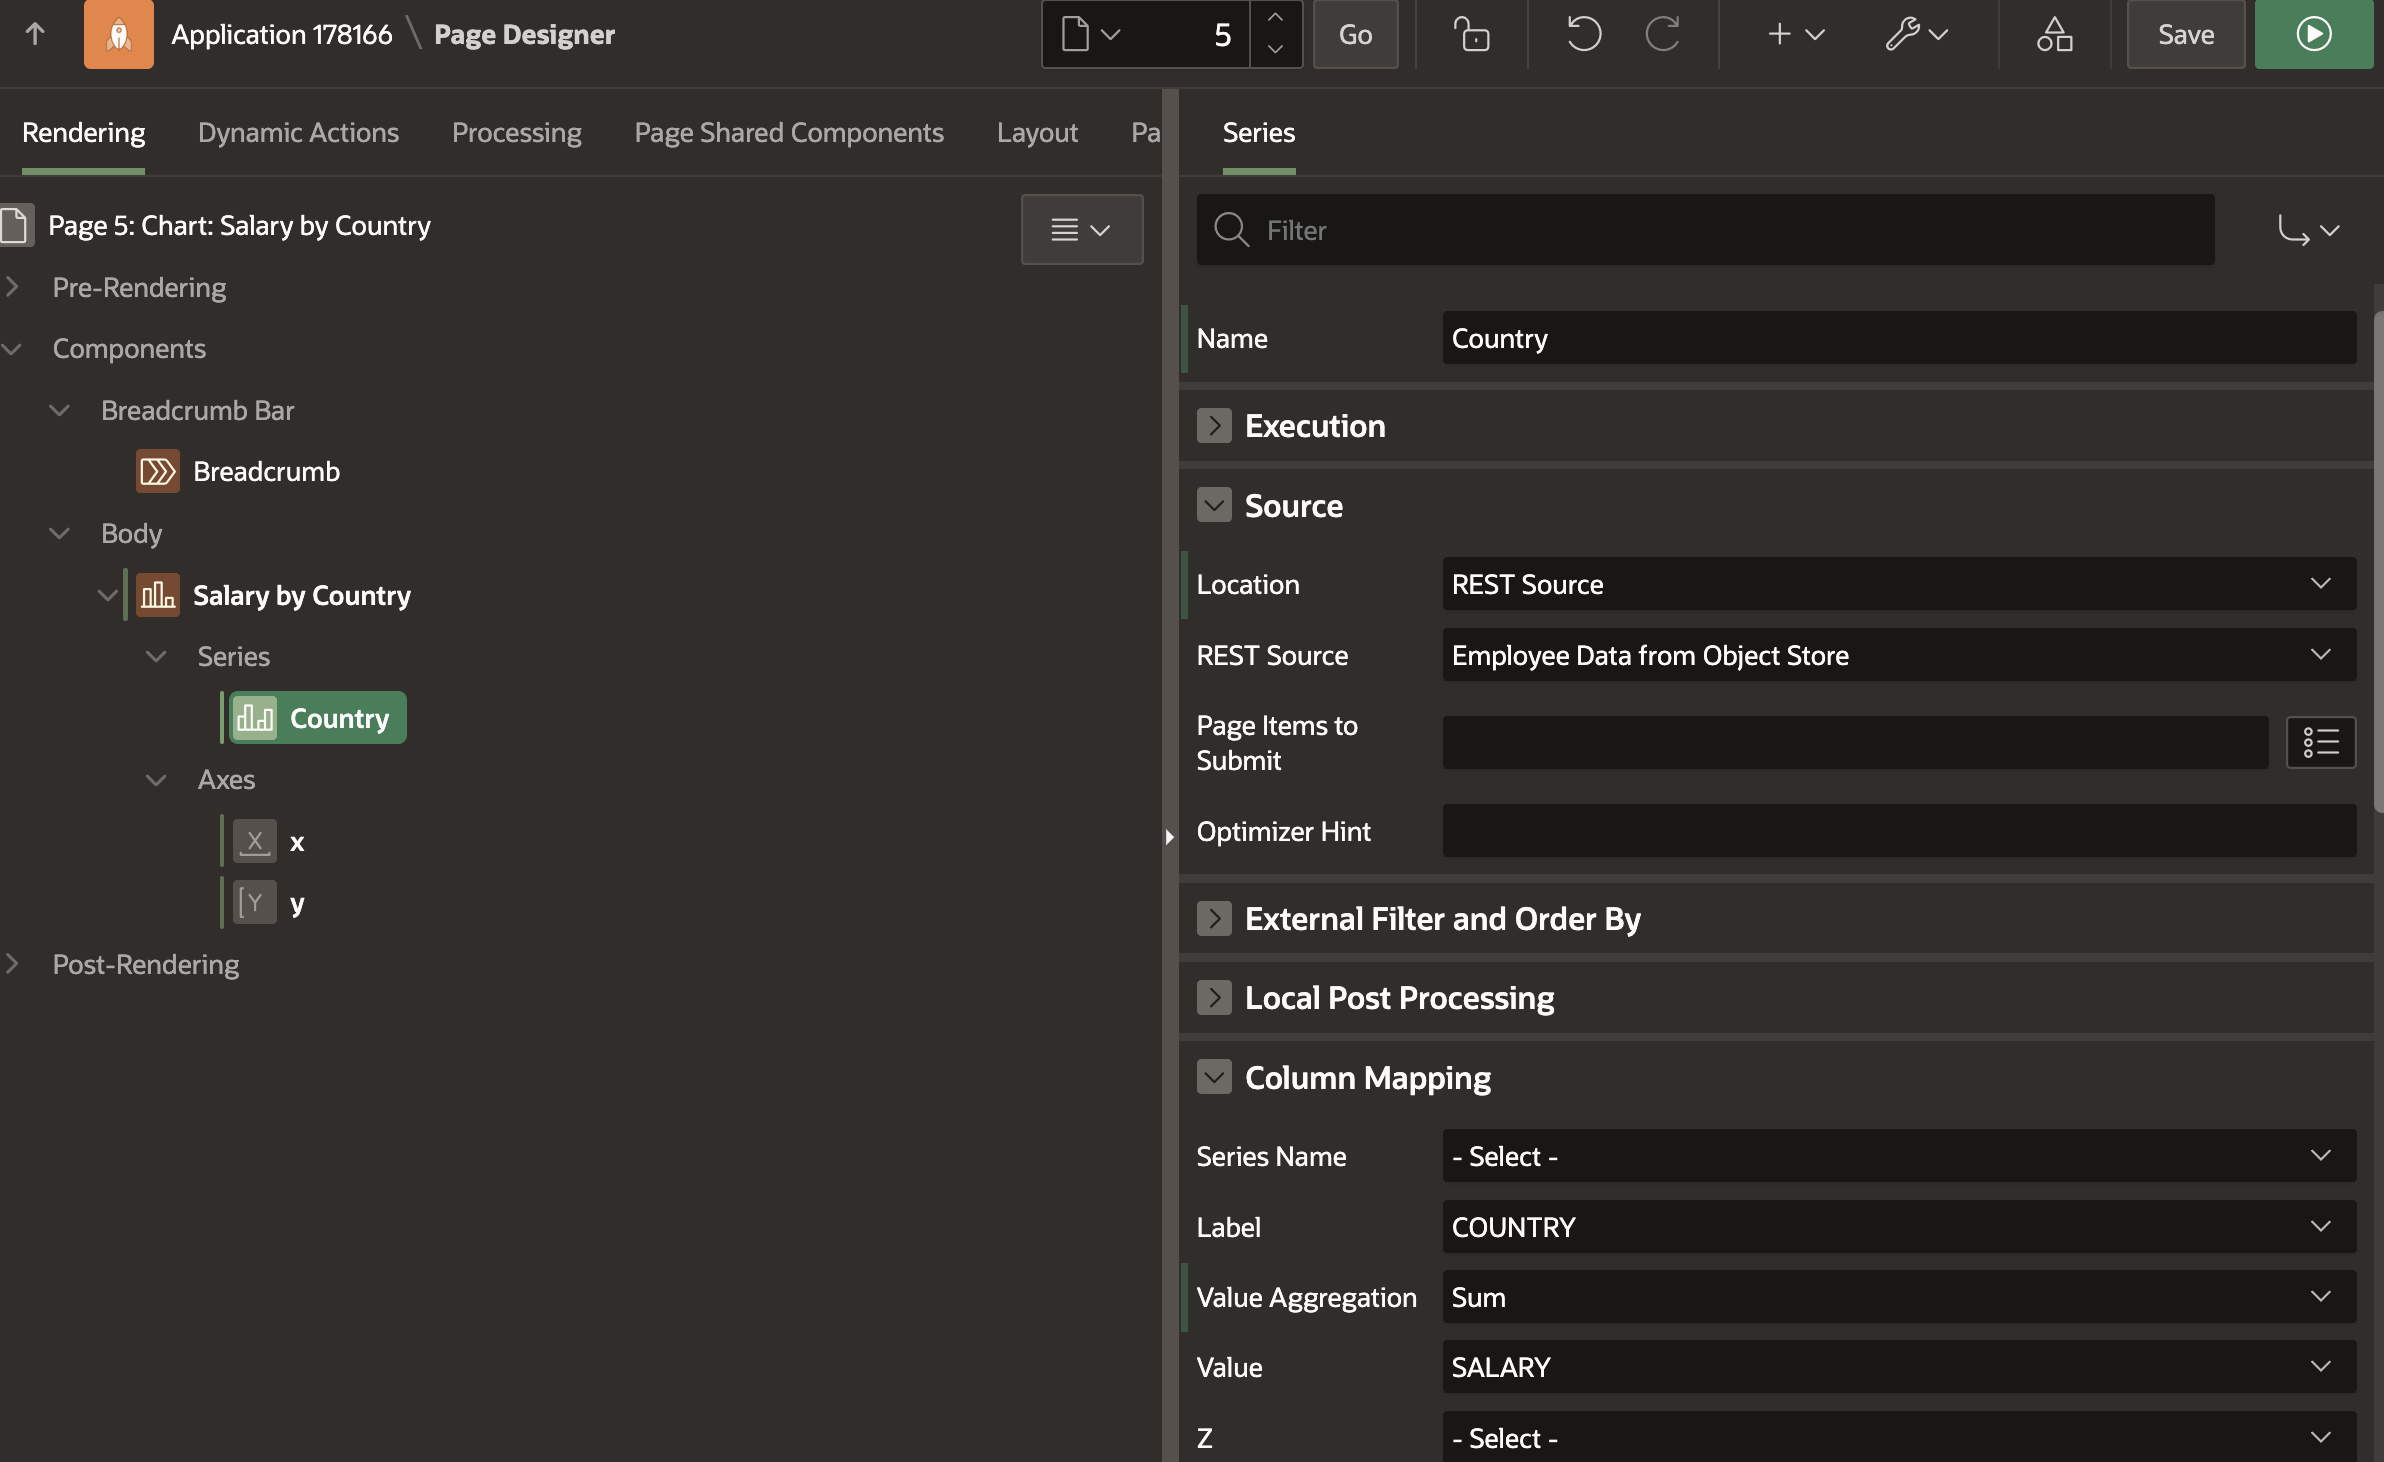The height and width of the screenshot is (1462, 2384).
Task: Expand External Filter and Order By section
Action: [x=1214, y=918]
